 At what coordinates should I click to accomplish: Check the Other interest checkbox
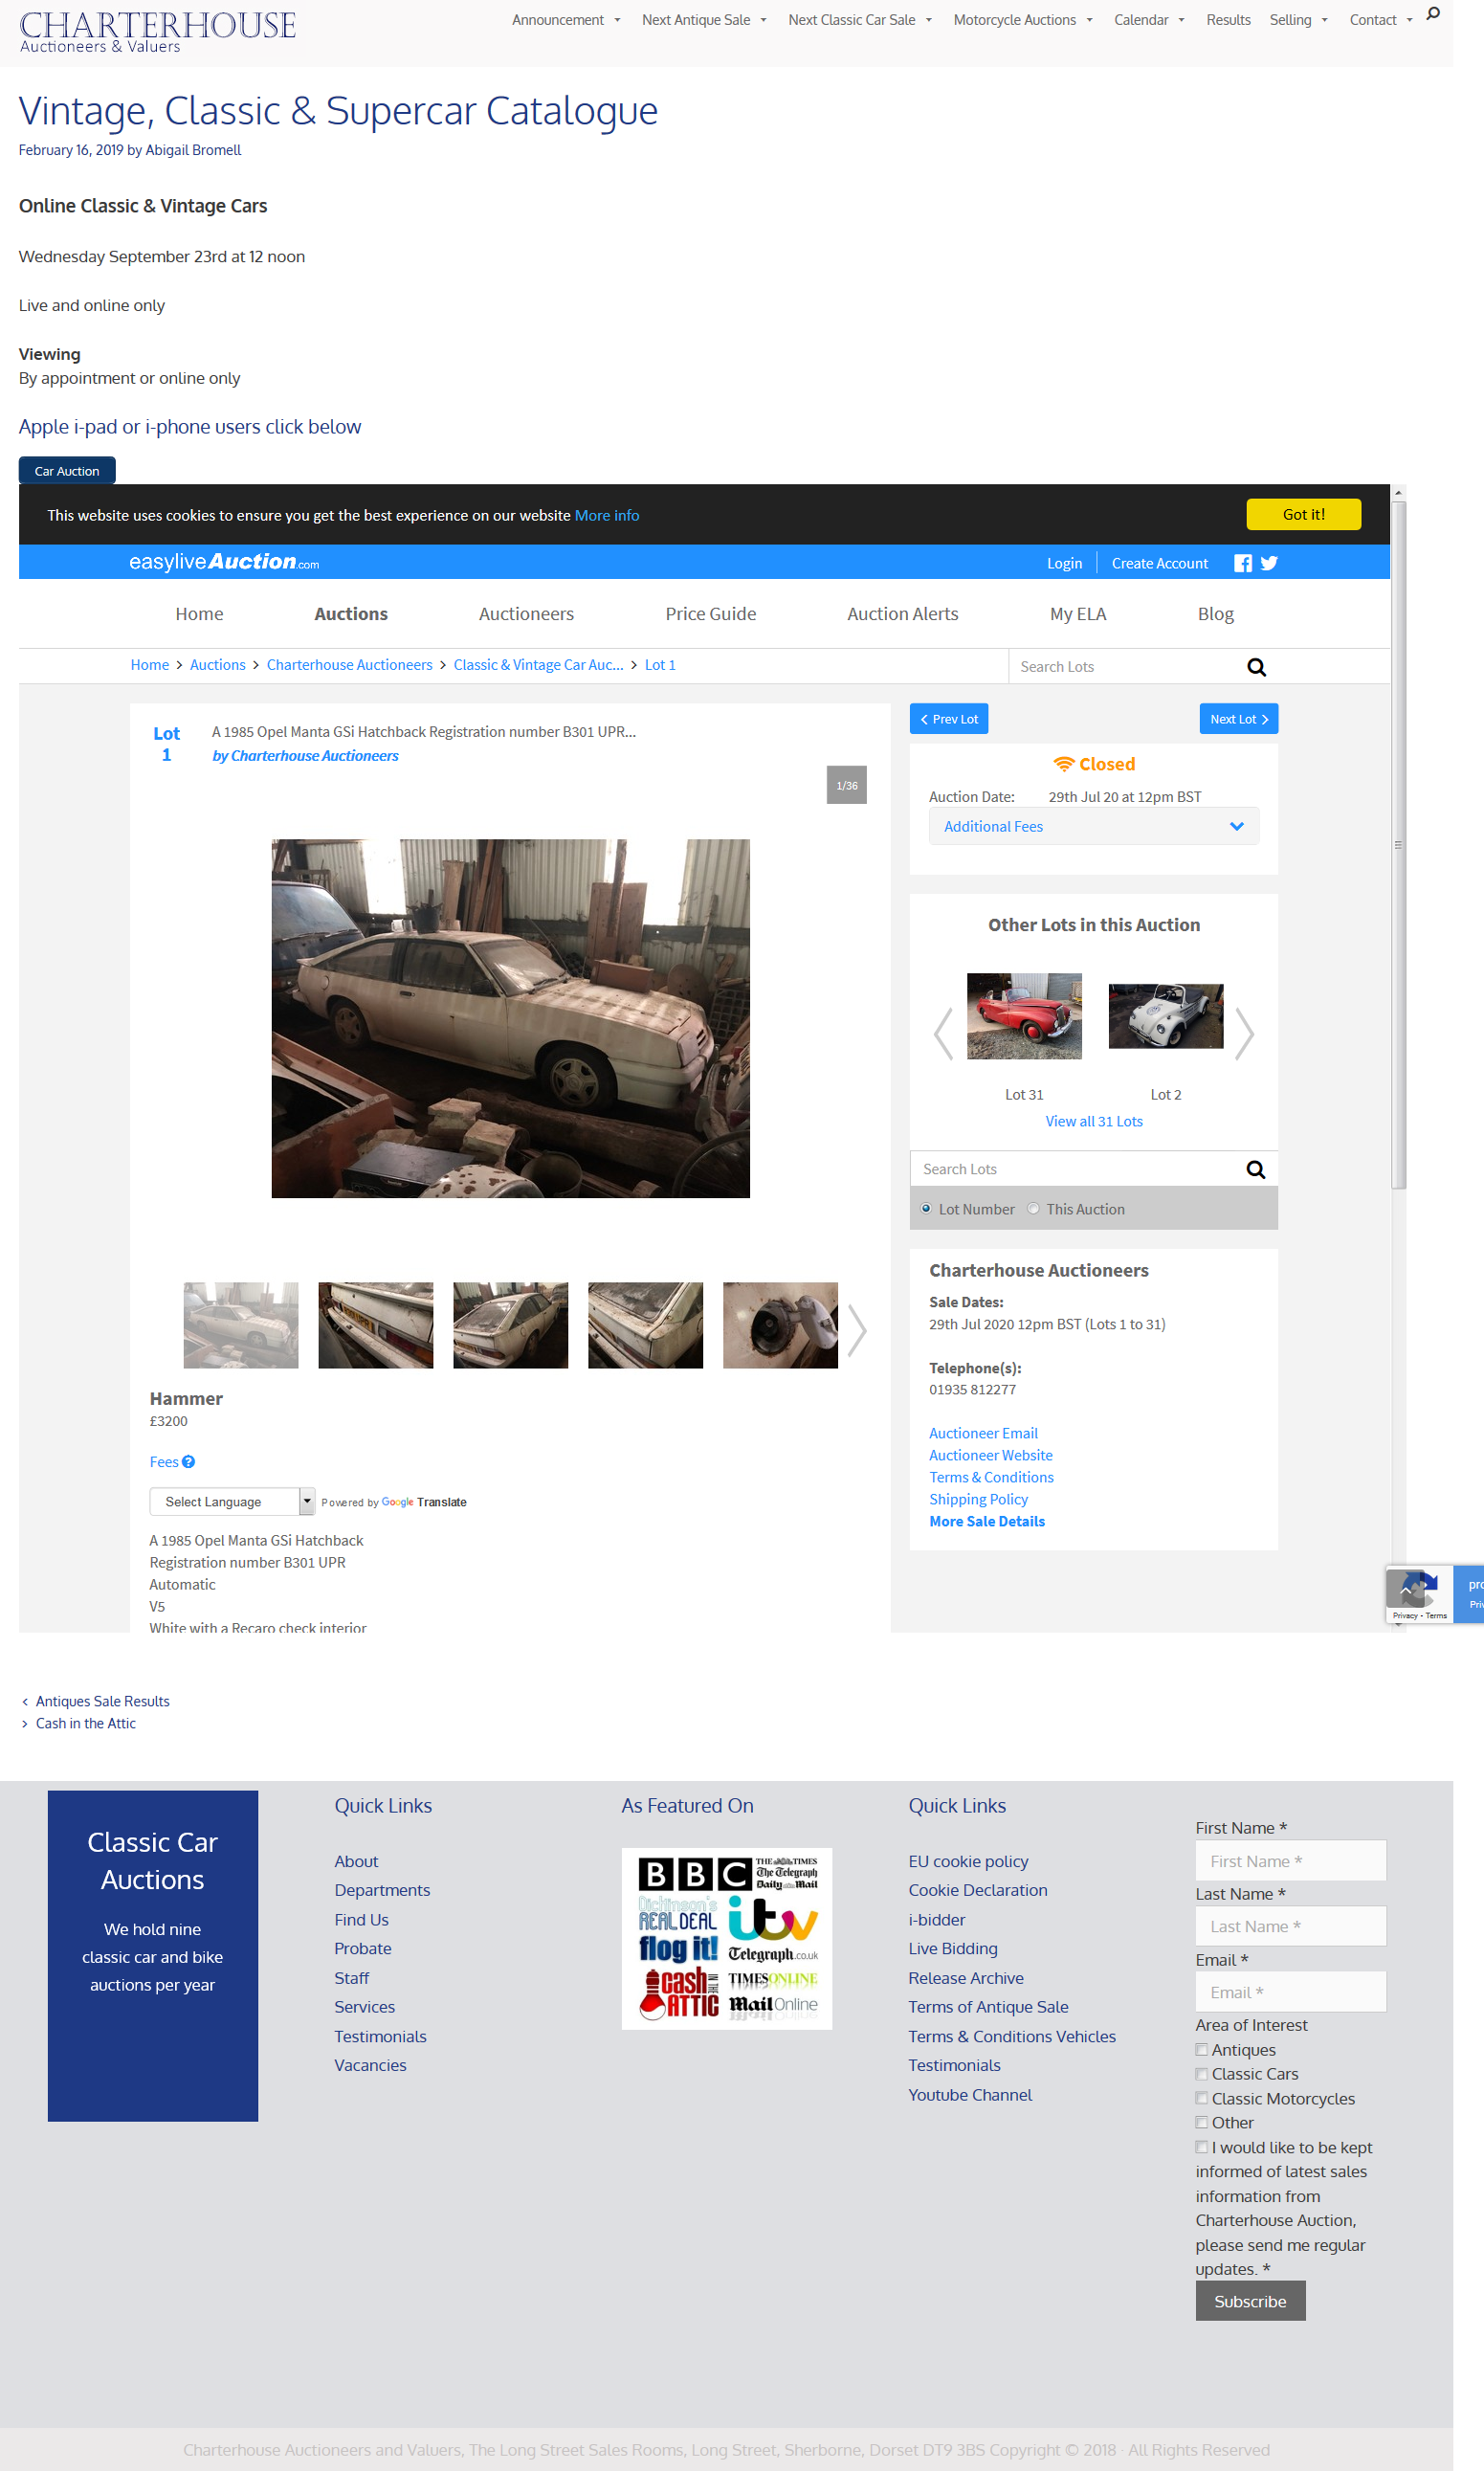tap(1202, 2122)
